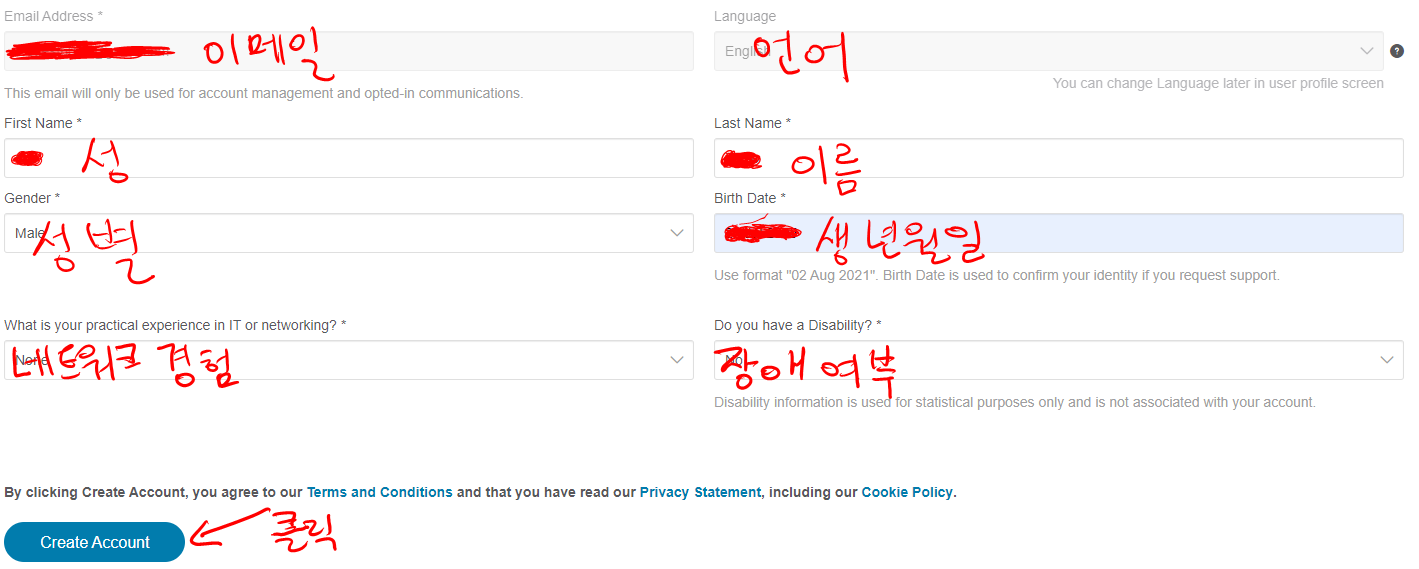Screen dimensions: 1419x569
Task: Click the "Last Name *" field label
Action: click(x=753, y=123)
